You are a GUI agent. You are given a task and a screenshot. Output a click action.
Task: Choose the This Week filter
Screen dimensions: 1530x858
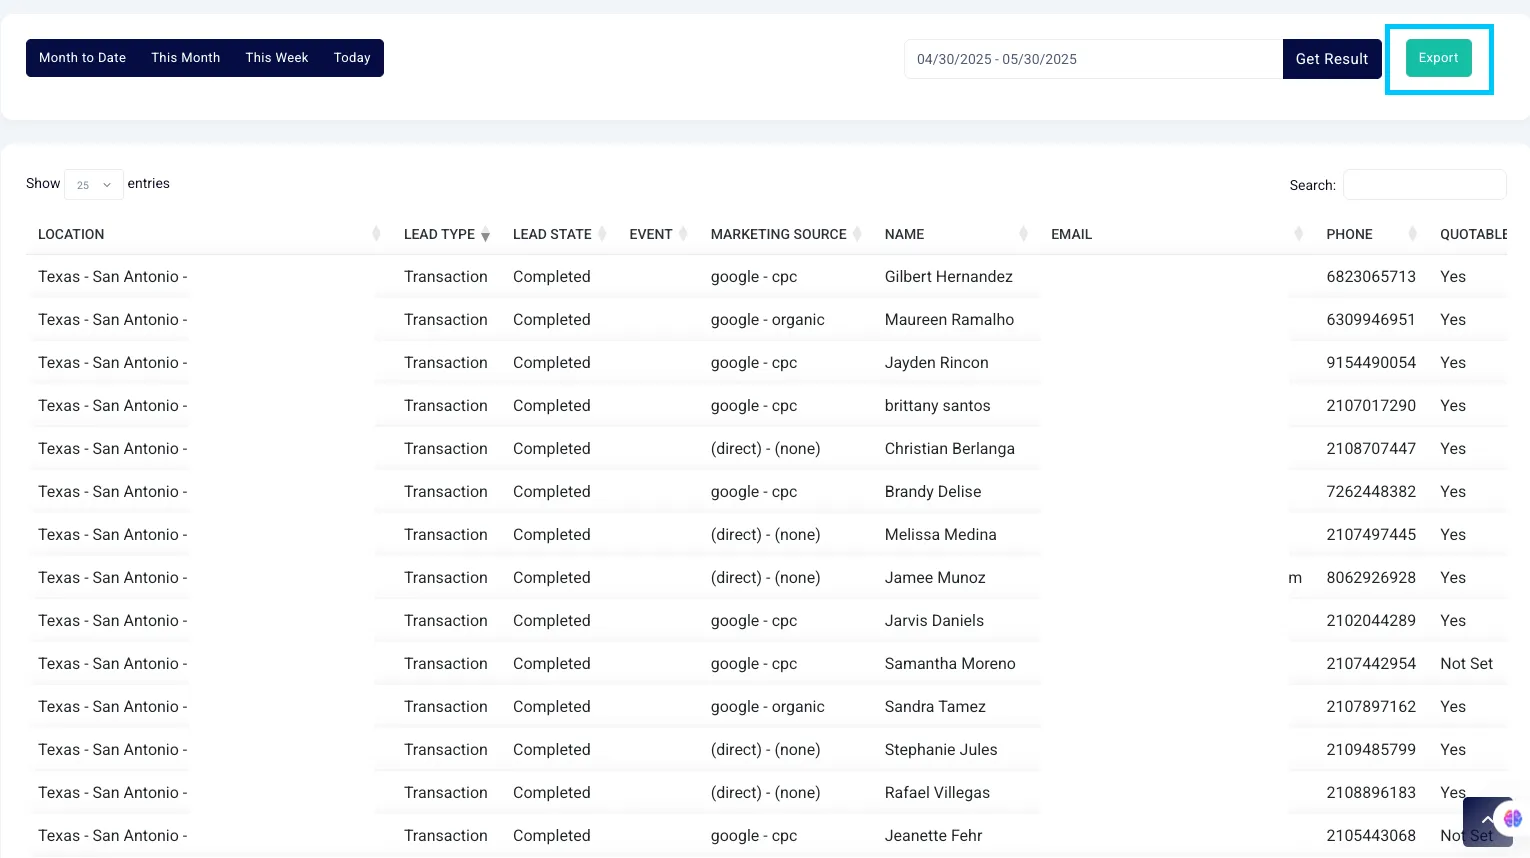(277, 58)
